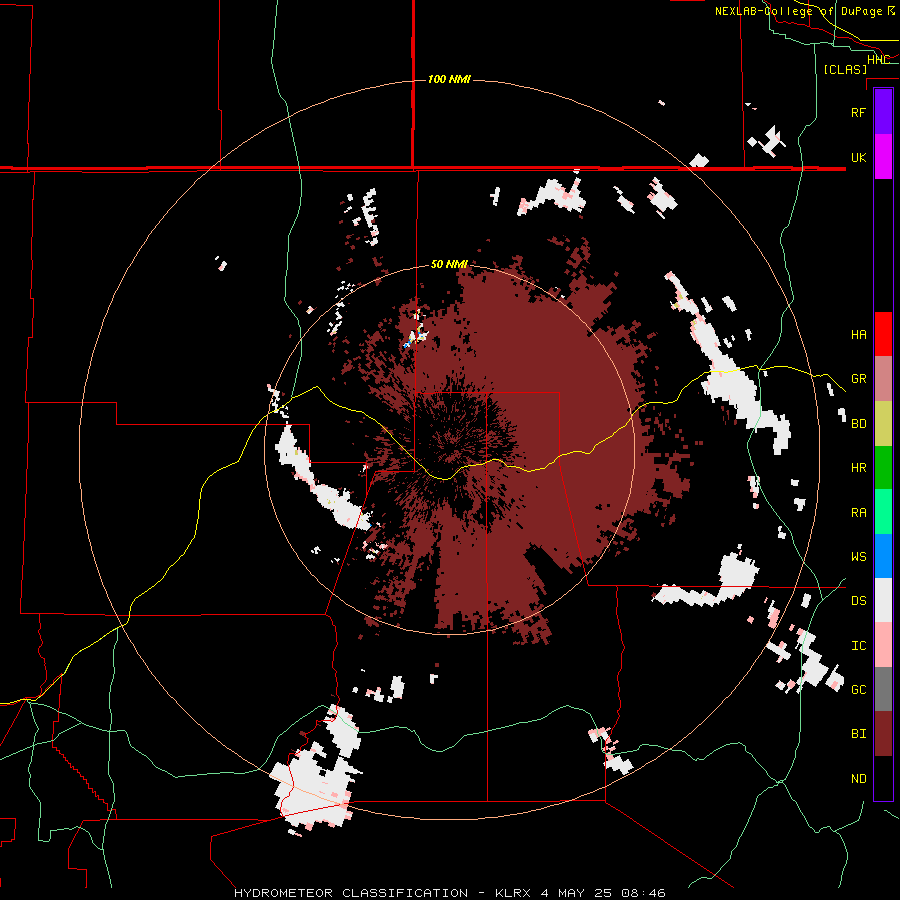Image resolution: width=900 pixels, height=900 pixels.
Task: Click the 'HHC' product code text
Action: (x=878, y=60)
